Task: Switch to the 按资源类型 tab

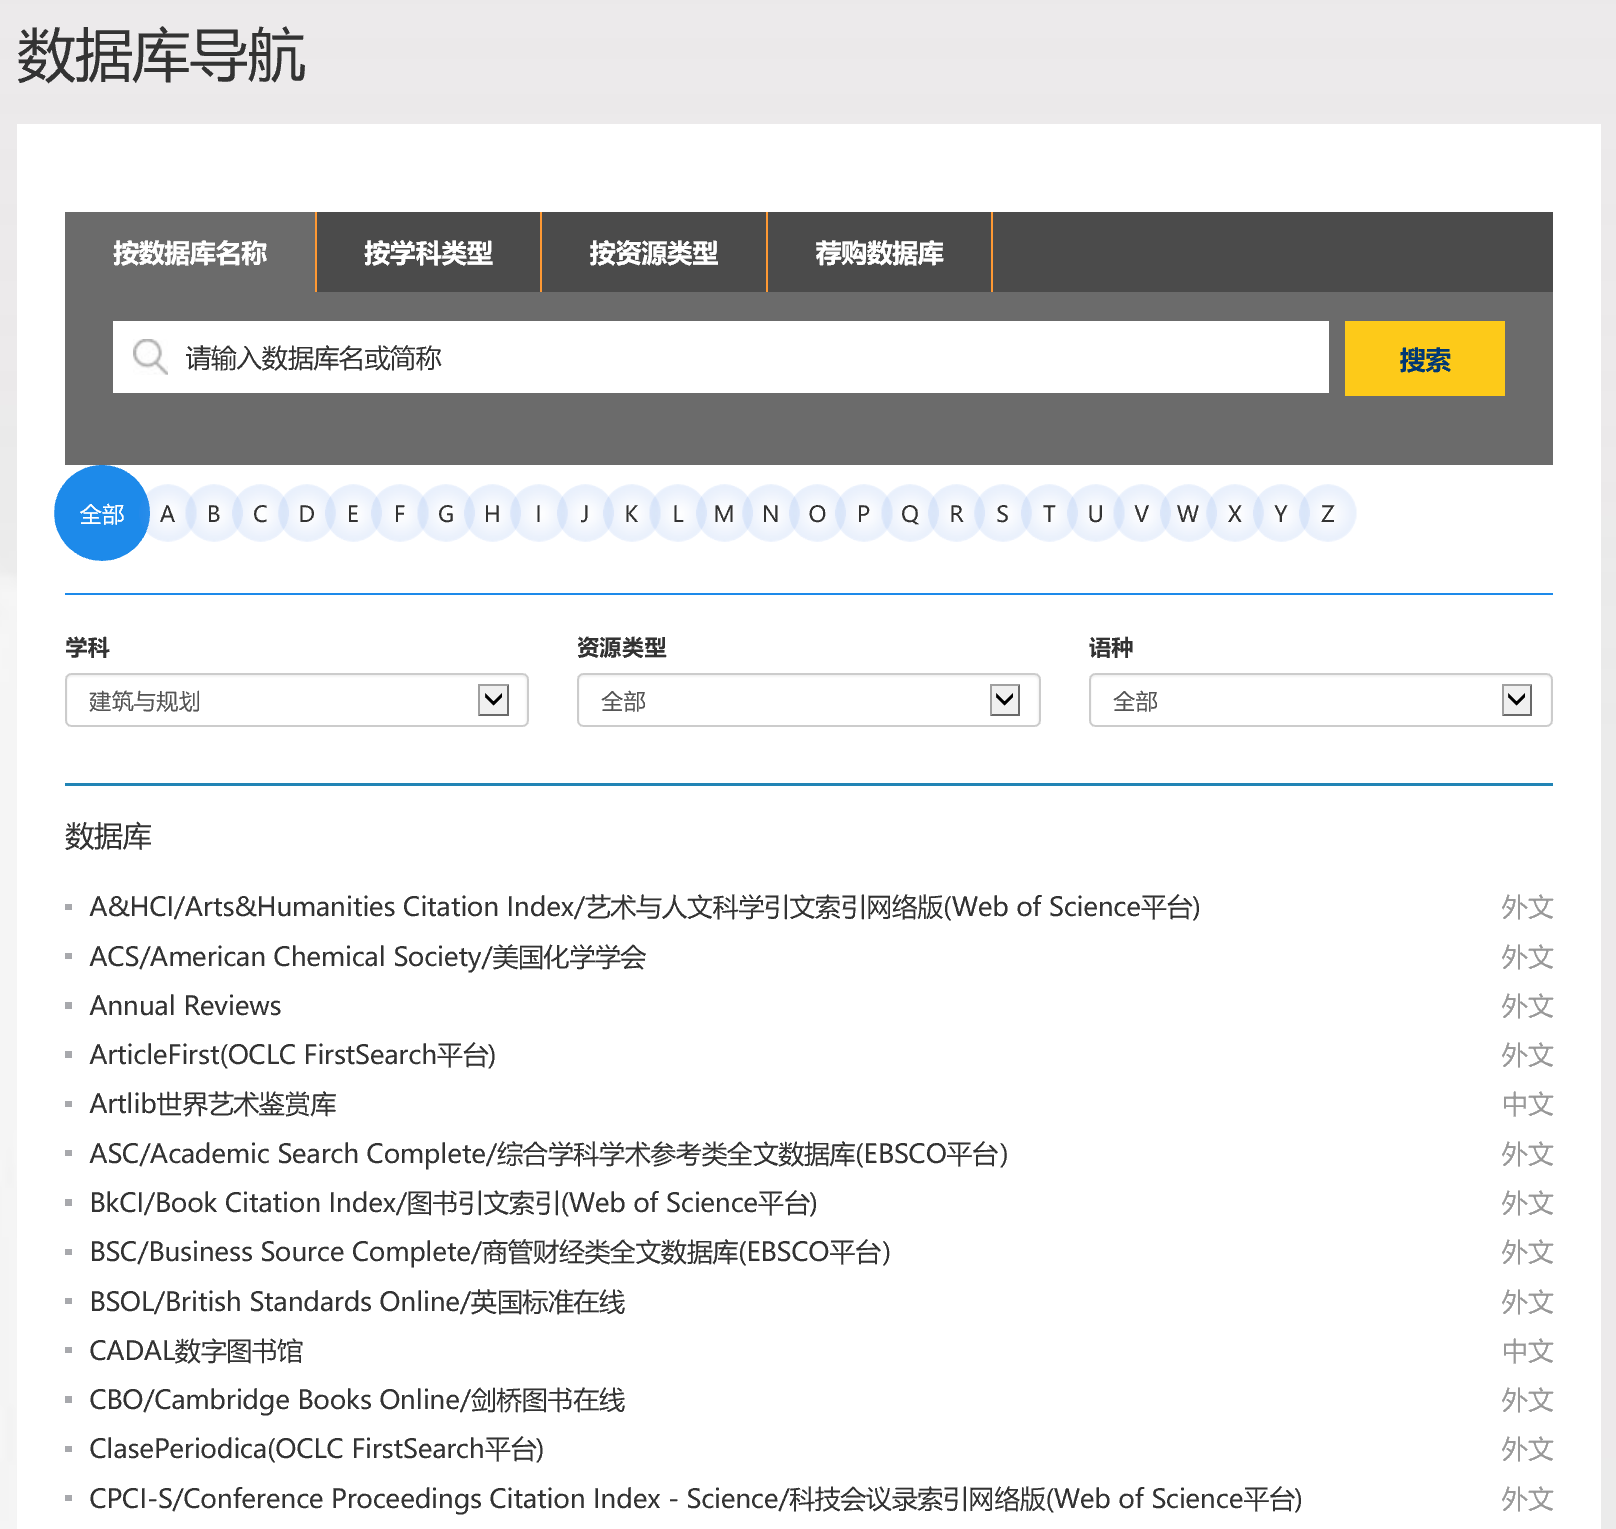Action: point(654,253)
